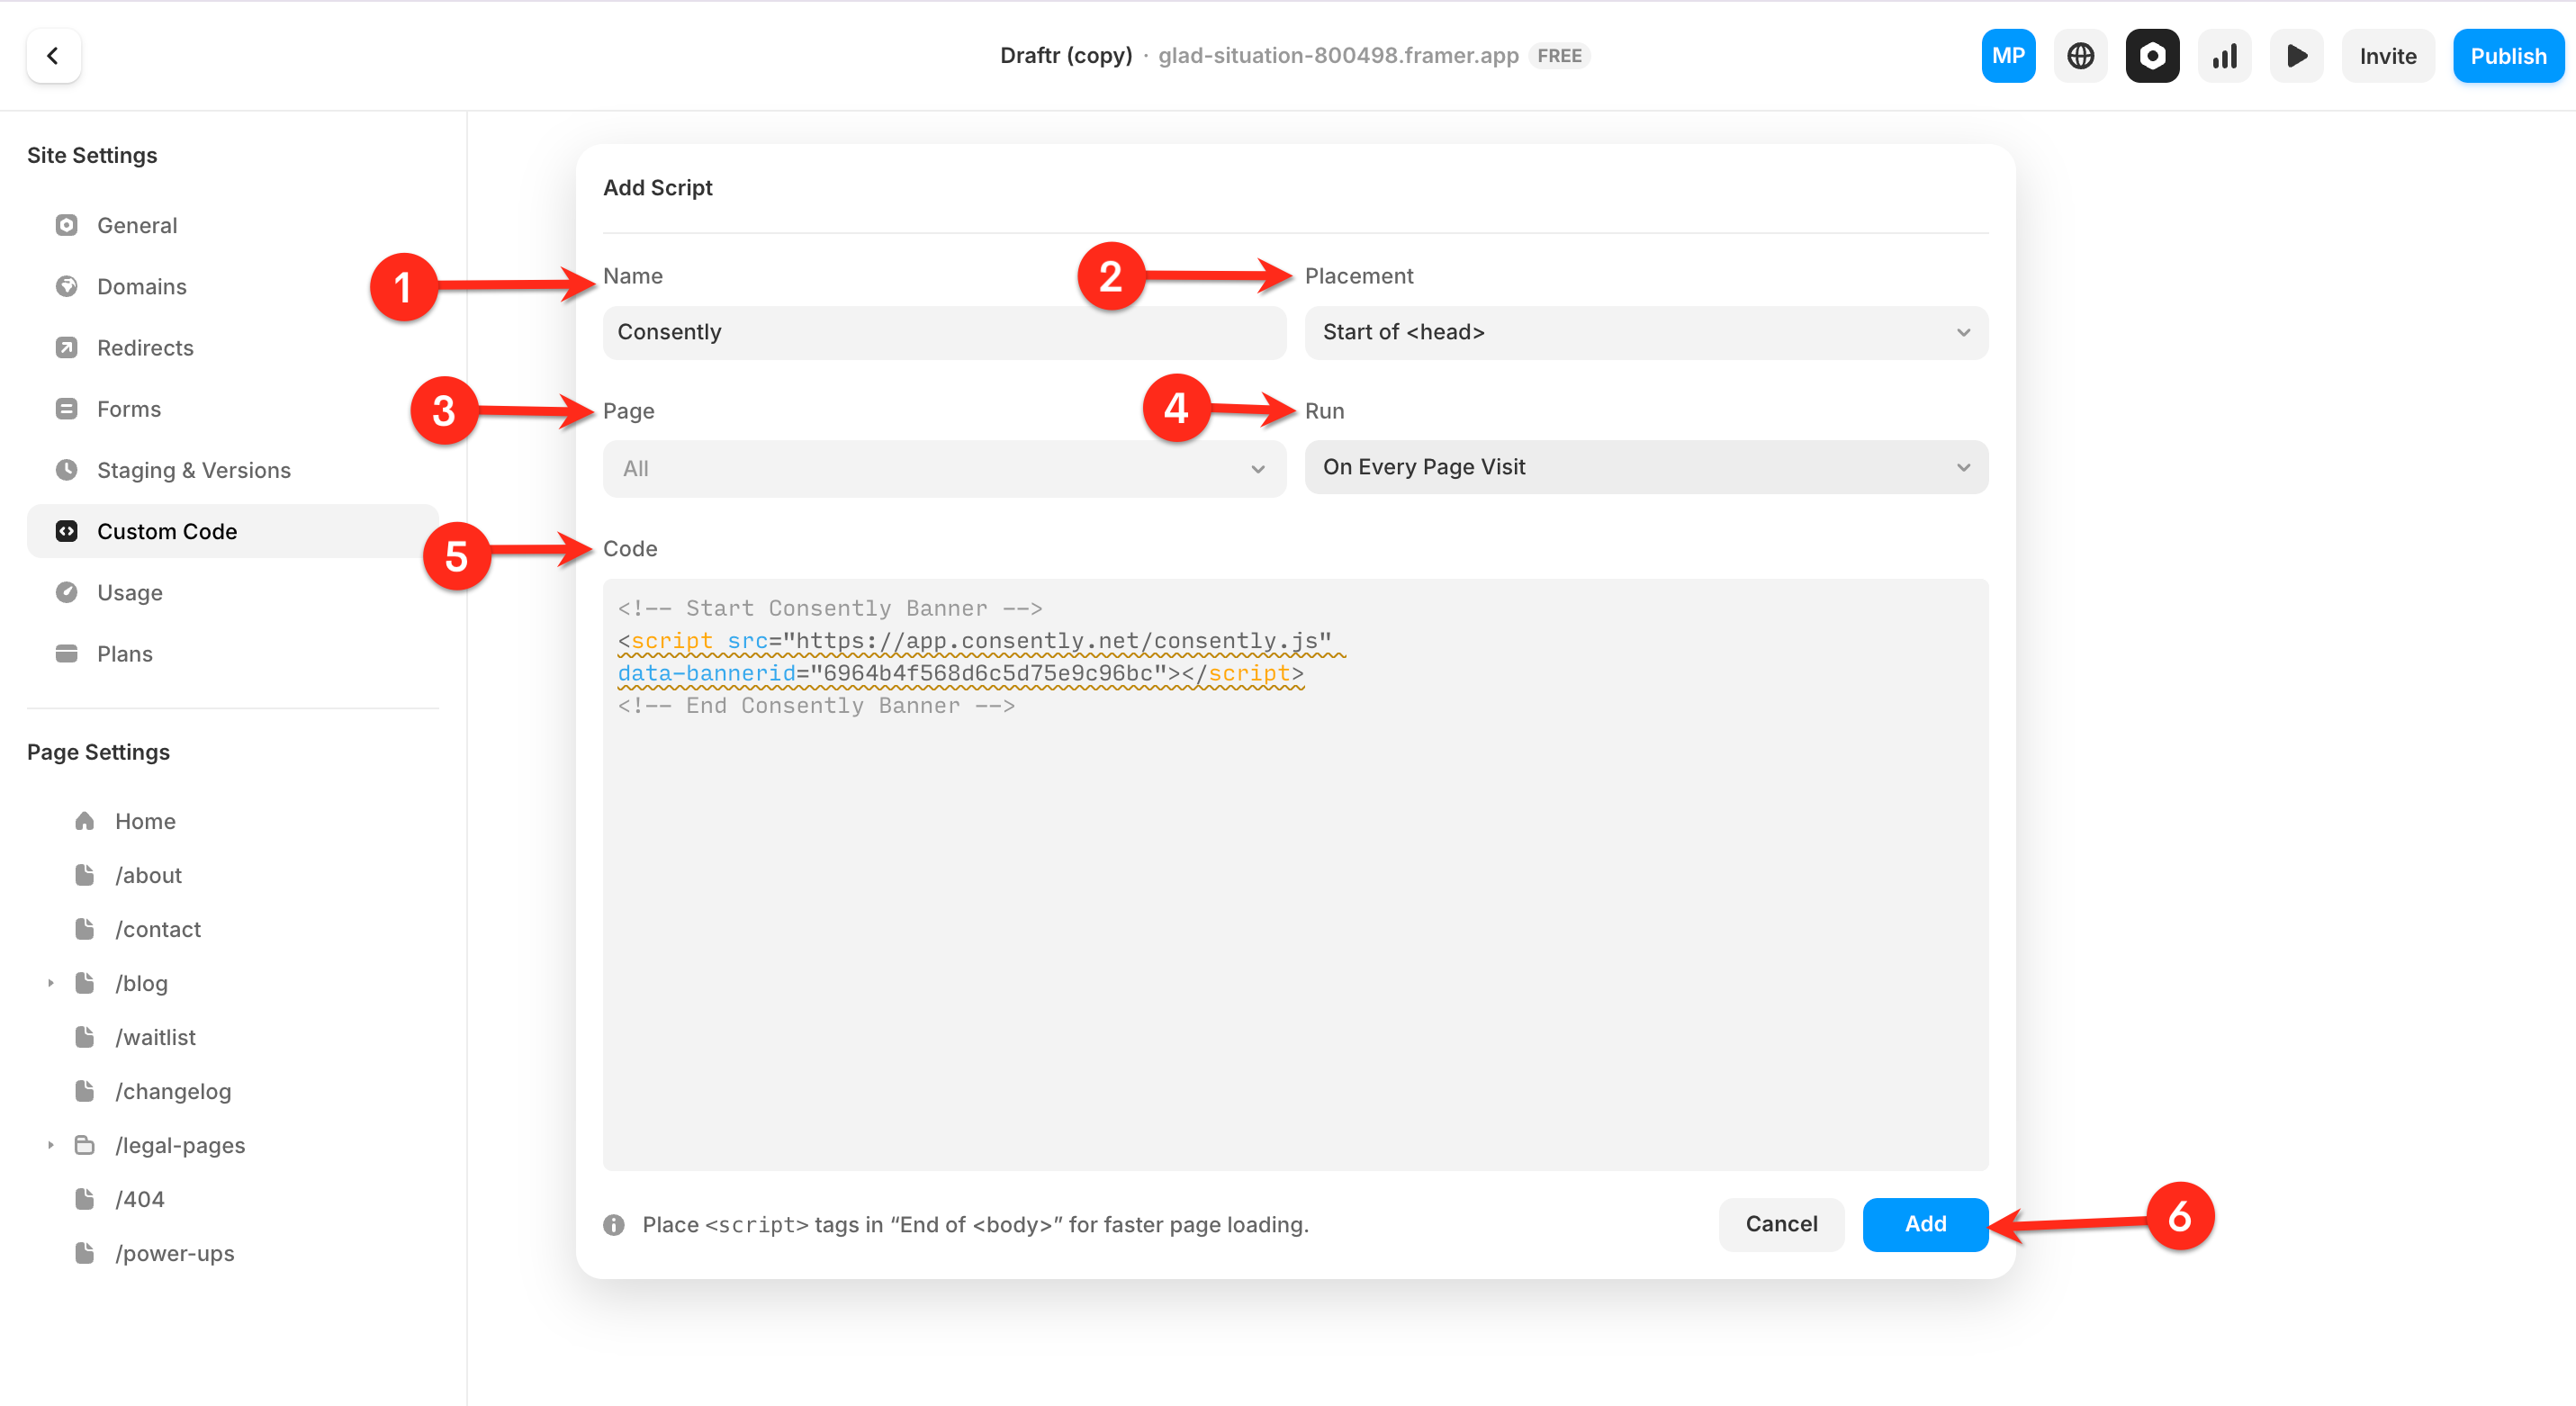Click the Cancel button
Image resolution: width=2576 pixels, height=1406 pixels.
(1780, 1224)
